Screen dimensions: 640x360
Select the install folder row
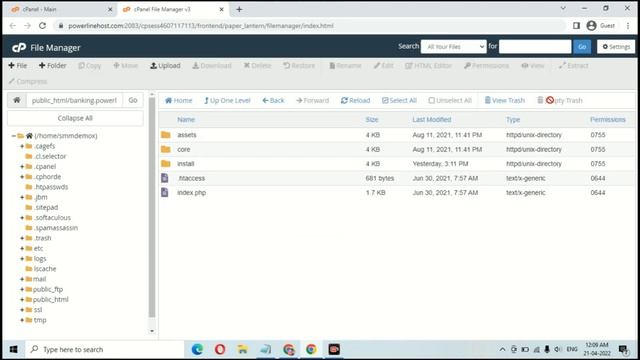click(397, 164)
